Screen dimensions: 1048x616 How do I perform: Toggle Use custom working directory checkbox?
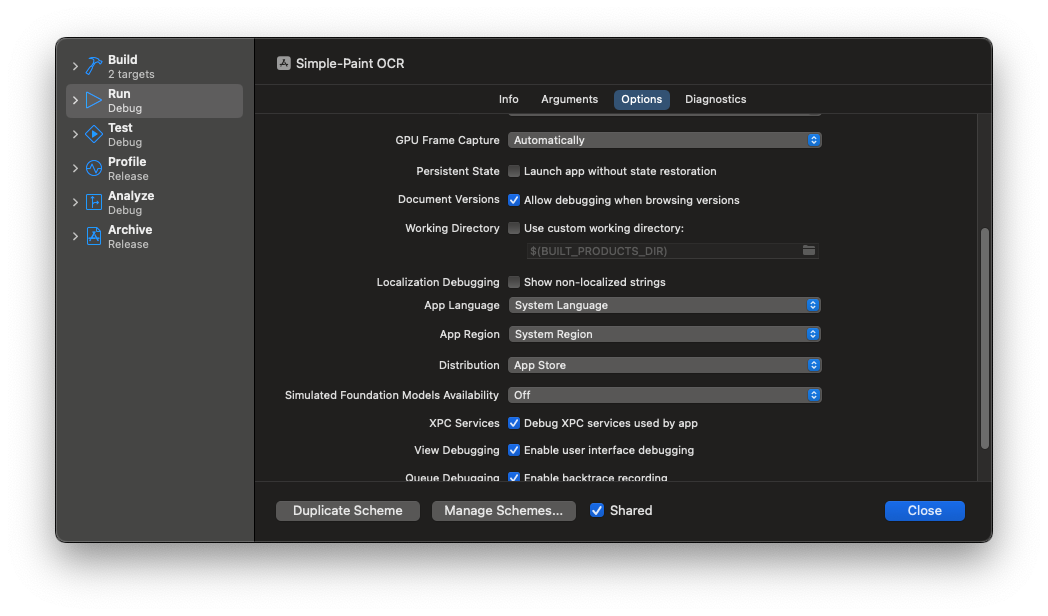(x=514, y=228)
